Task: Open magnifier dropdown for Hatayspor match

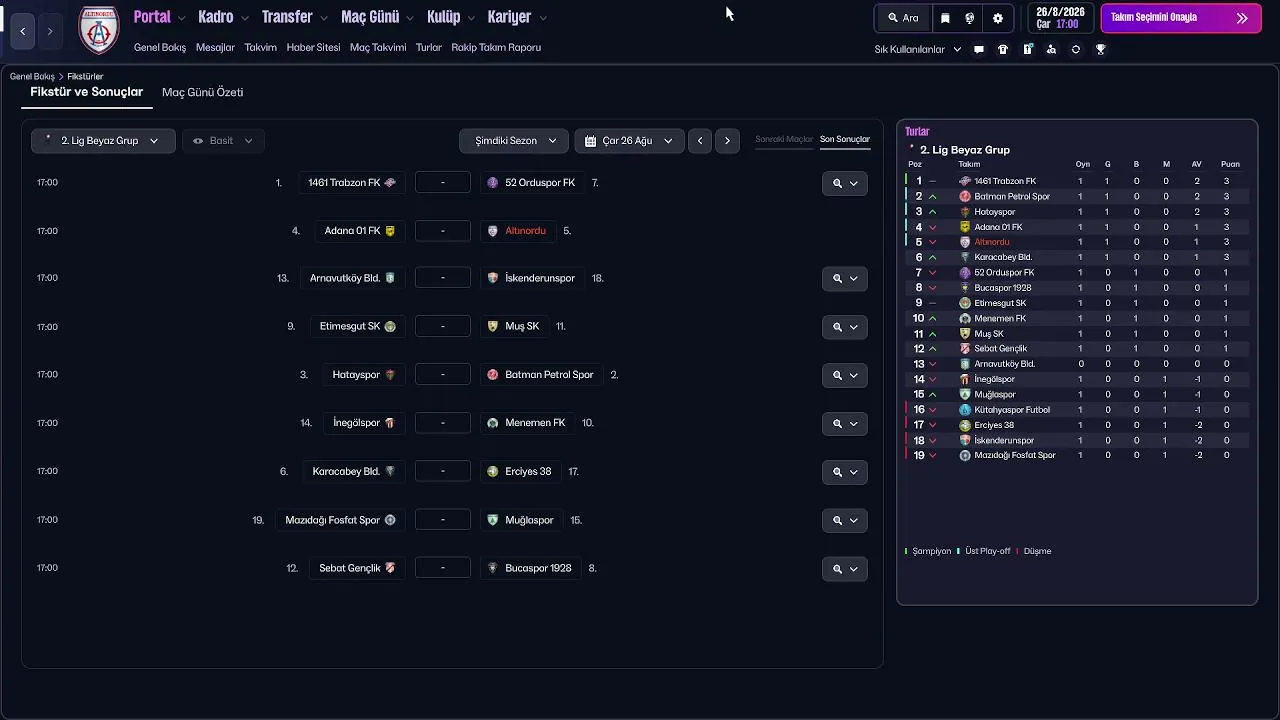Action: point(845,376)
